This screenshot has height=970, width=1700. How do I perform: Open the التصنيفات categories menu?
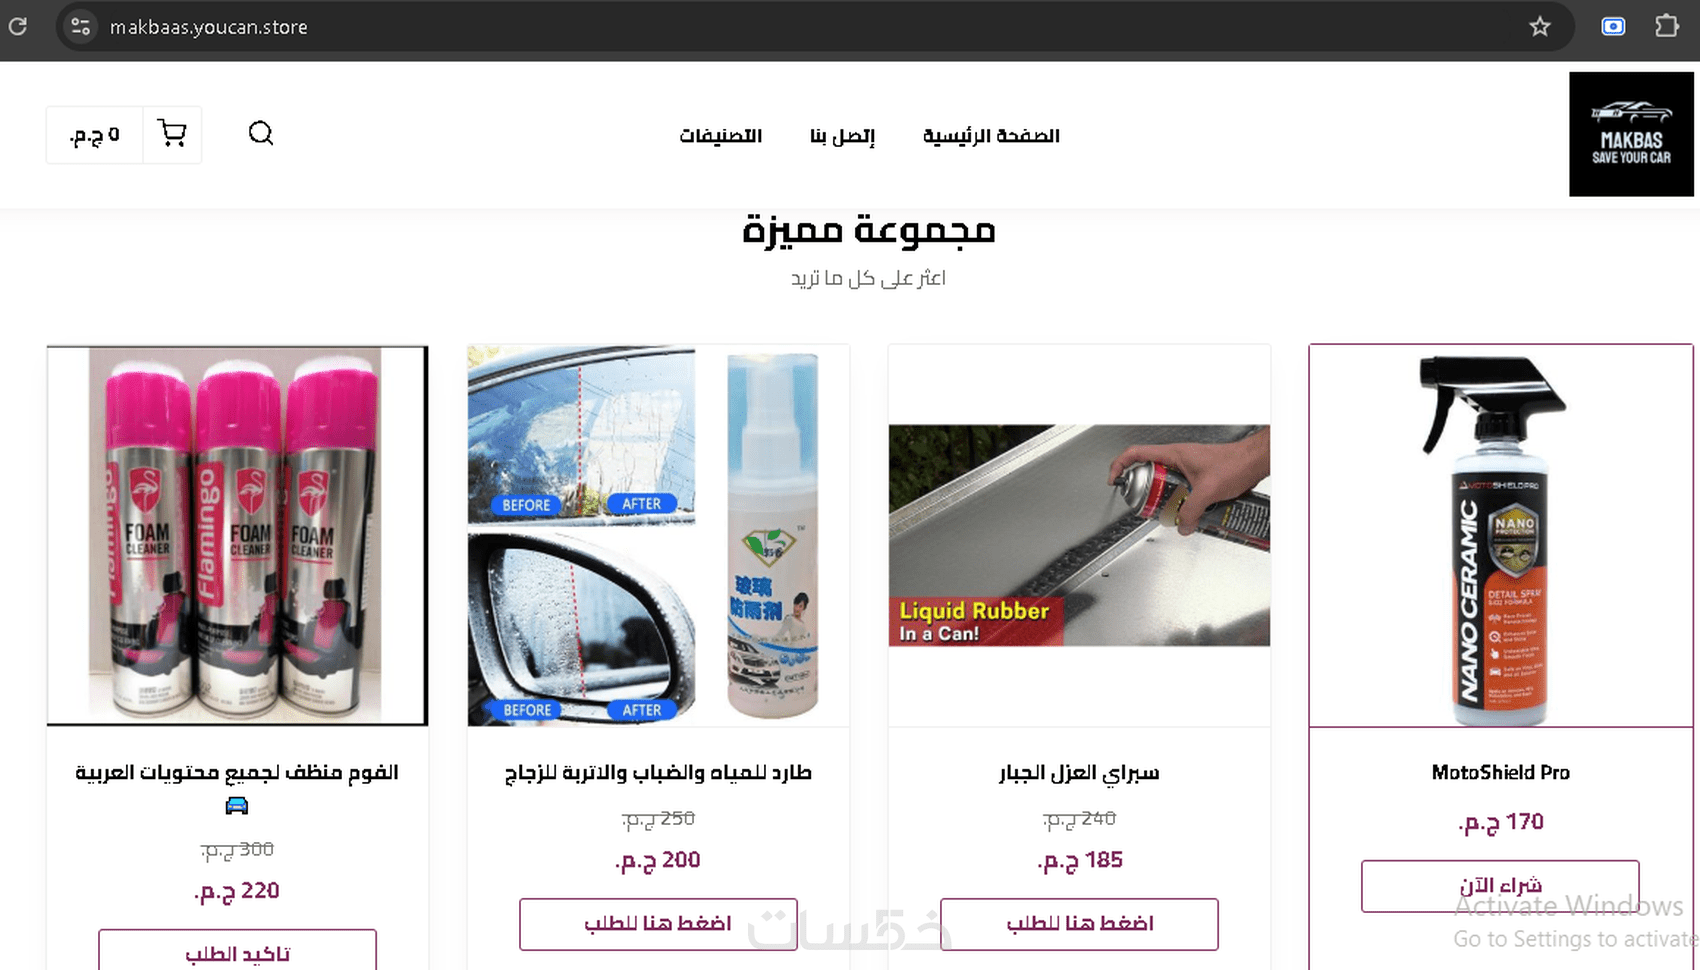tap(721, 136)
